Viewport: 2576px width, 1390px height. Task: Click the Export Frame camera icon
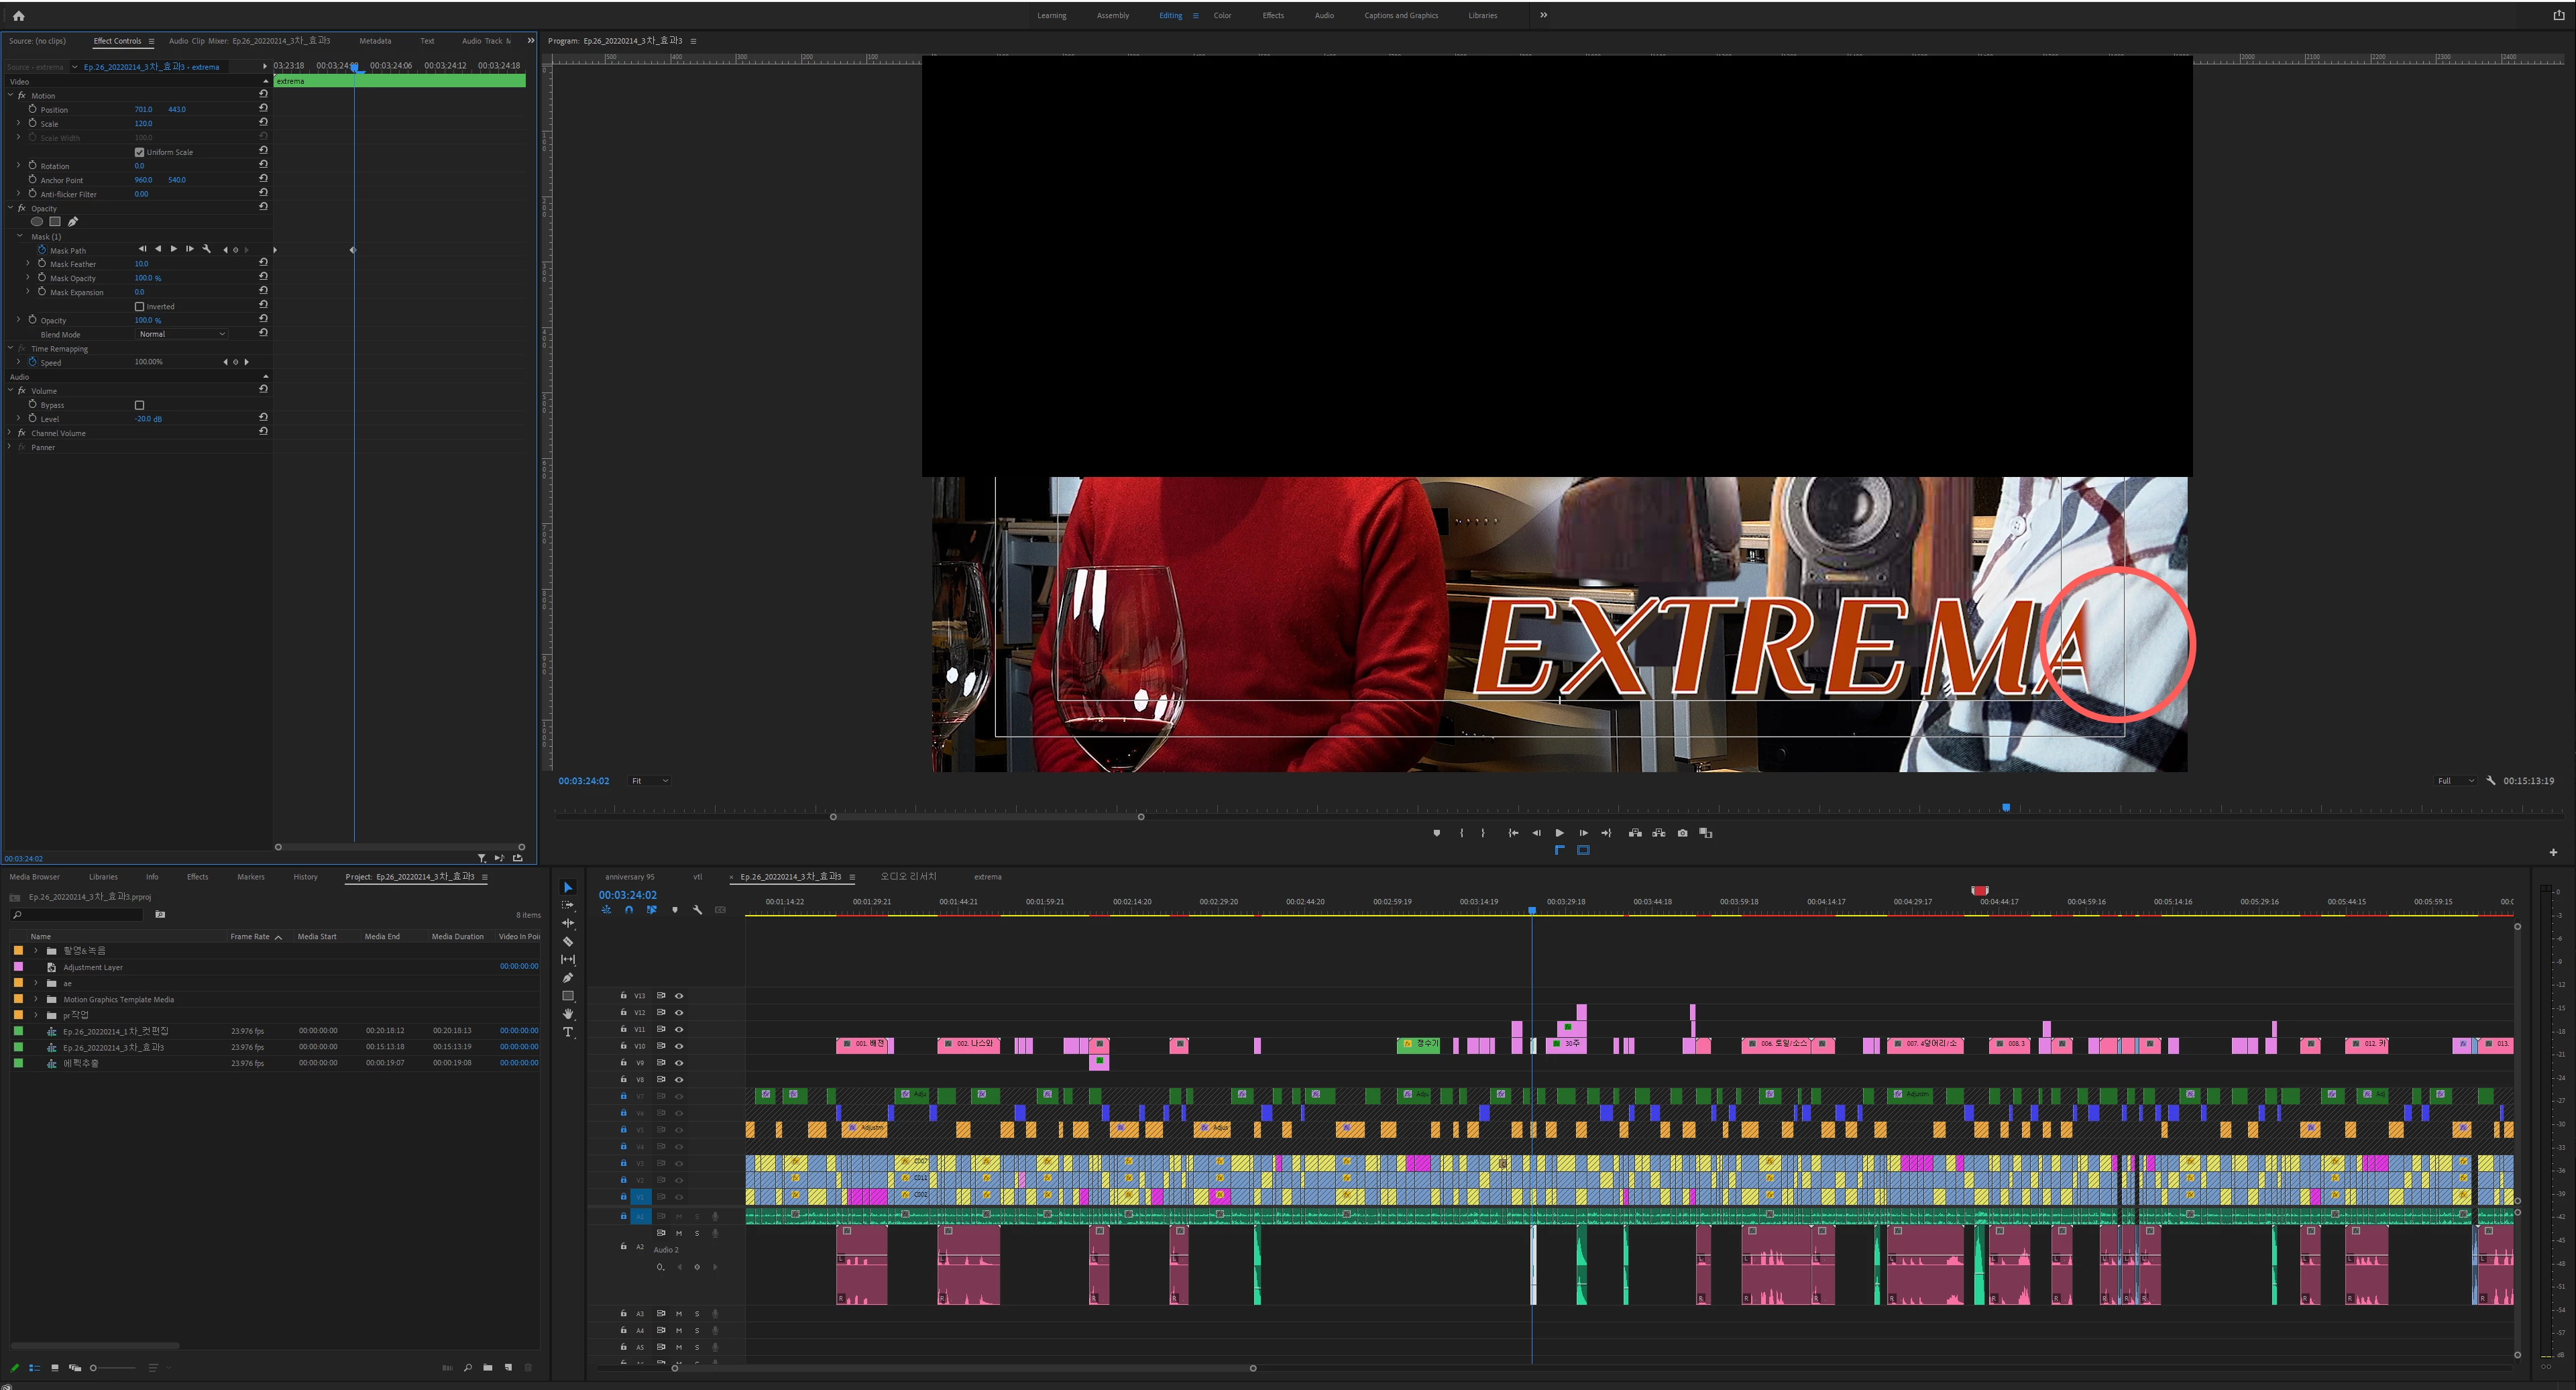1682,833
